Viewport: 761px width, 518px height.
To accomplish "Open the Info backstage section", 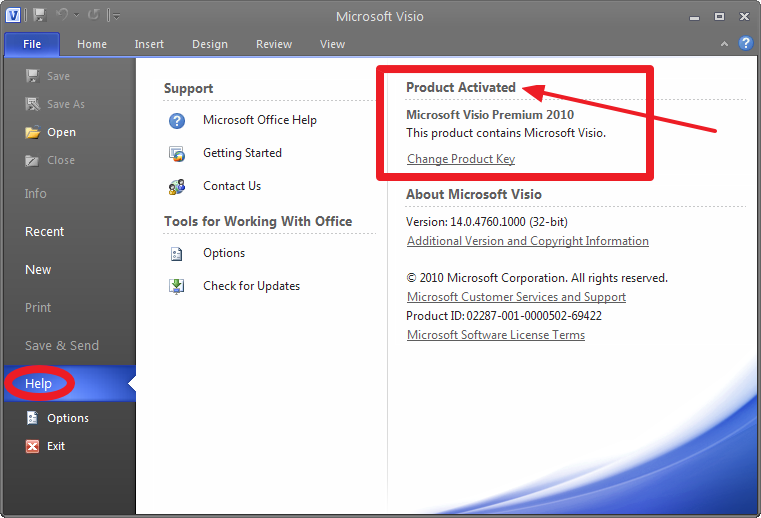I will point(36,194).
